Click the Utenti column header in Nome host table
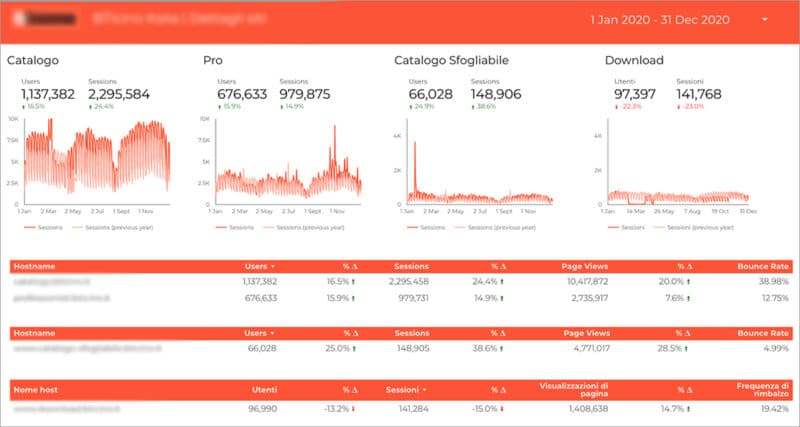The image size is (800, 427). coord(264,390)
